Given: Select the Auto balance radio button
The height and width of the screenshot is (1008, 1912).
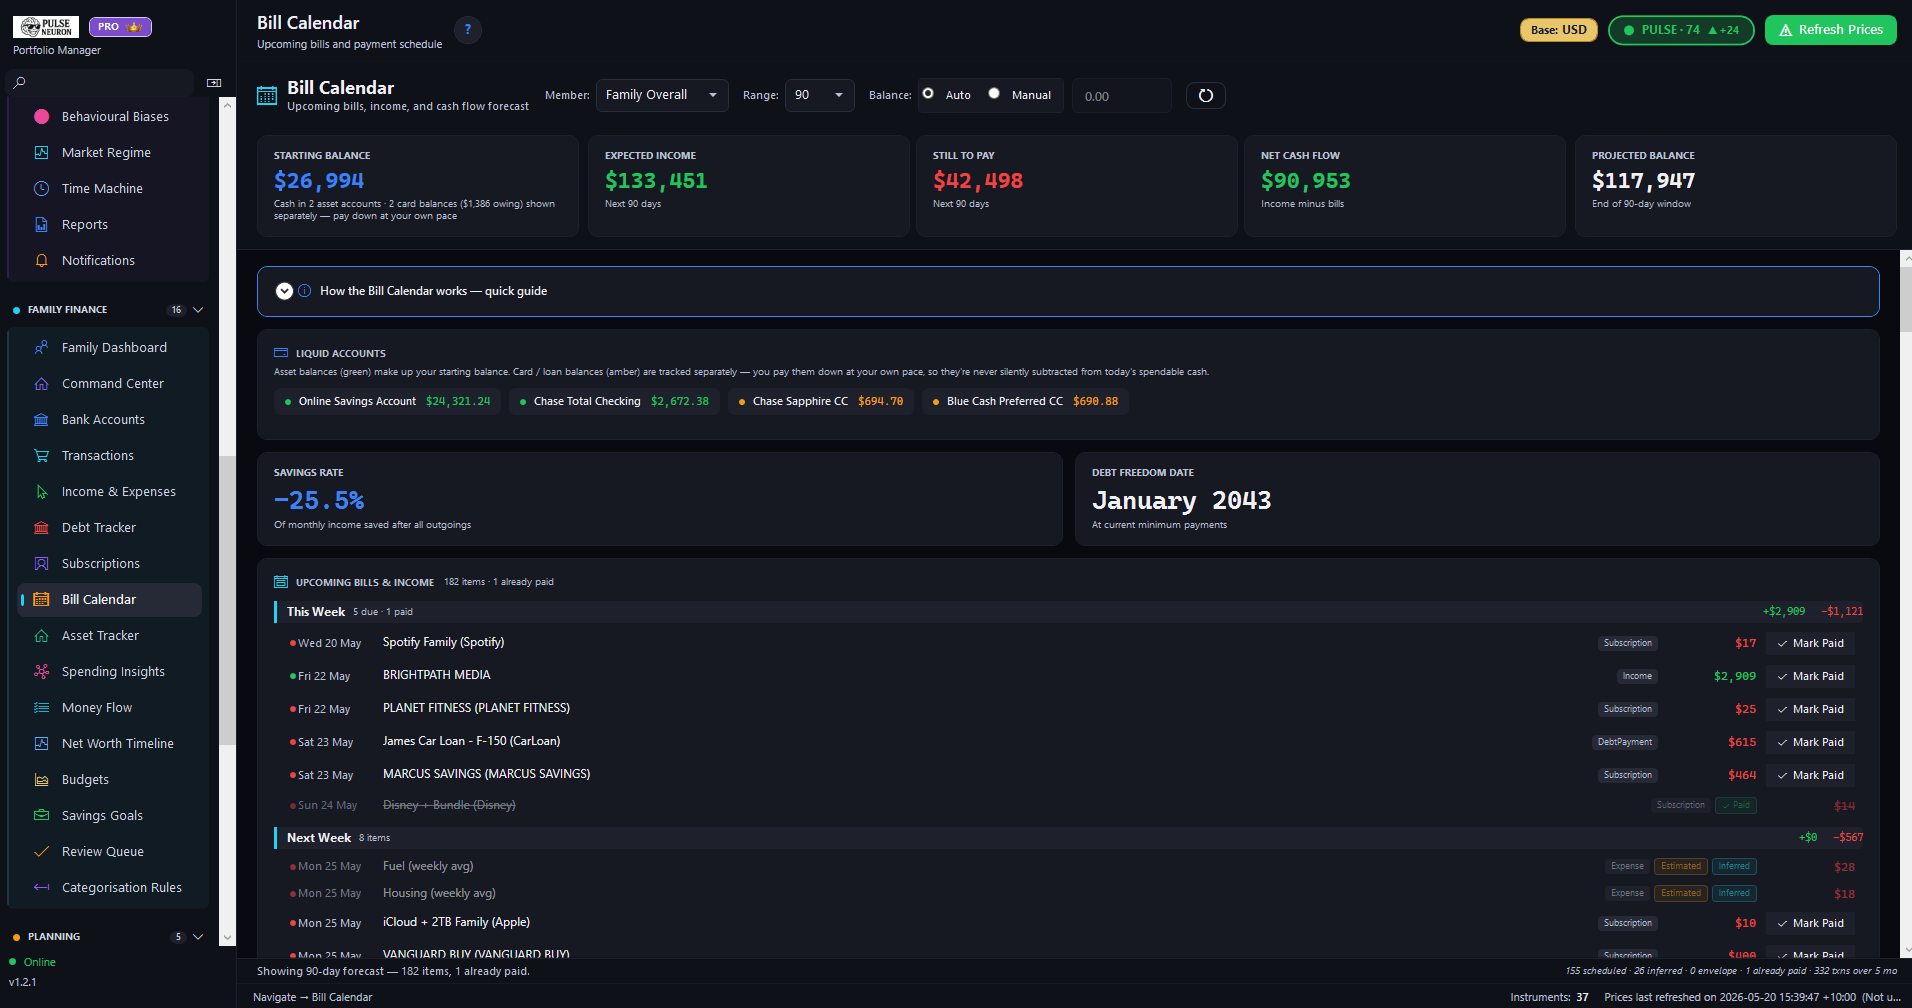Looking at the screenshot, I should (928, 93).
